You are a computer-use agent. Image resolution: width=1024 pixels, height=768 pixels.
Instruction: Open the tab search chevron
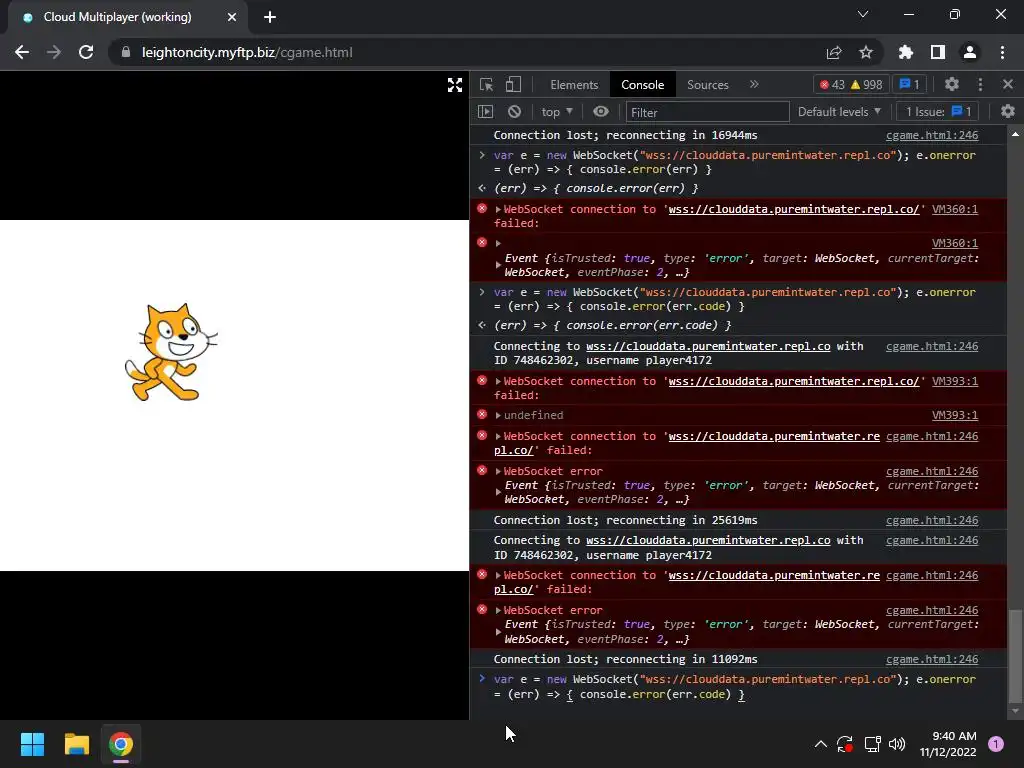[x=863, y=14]
